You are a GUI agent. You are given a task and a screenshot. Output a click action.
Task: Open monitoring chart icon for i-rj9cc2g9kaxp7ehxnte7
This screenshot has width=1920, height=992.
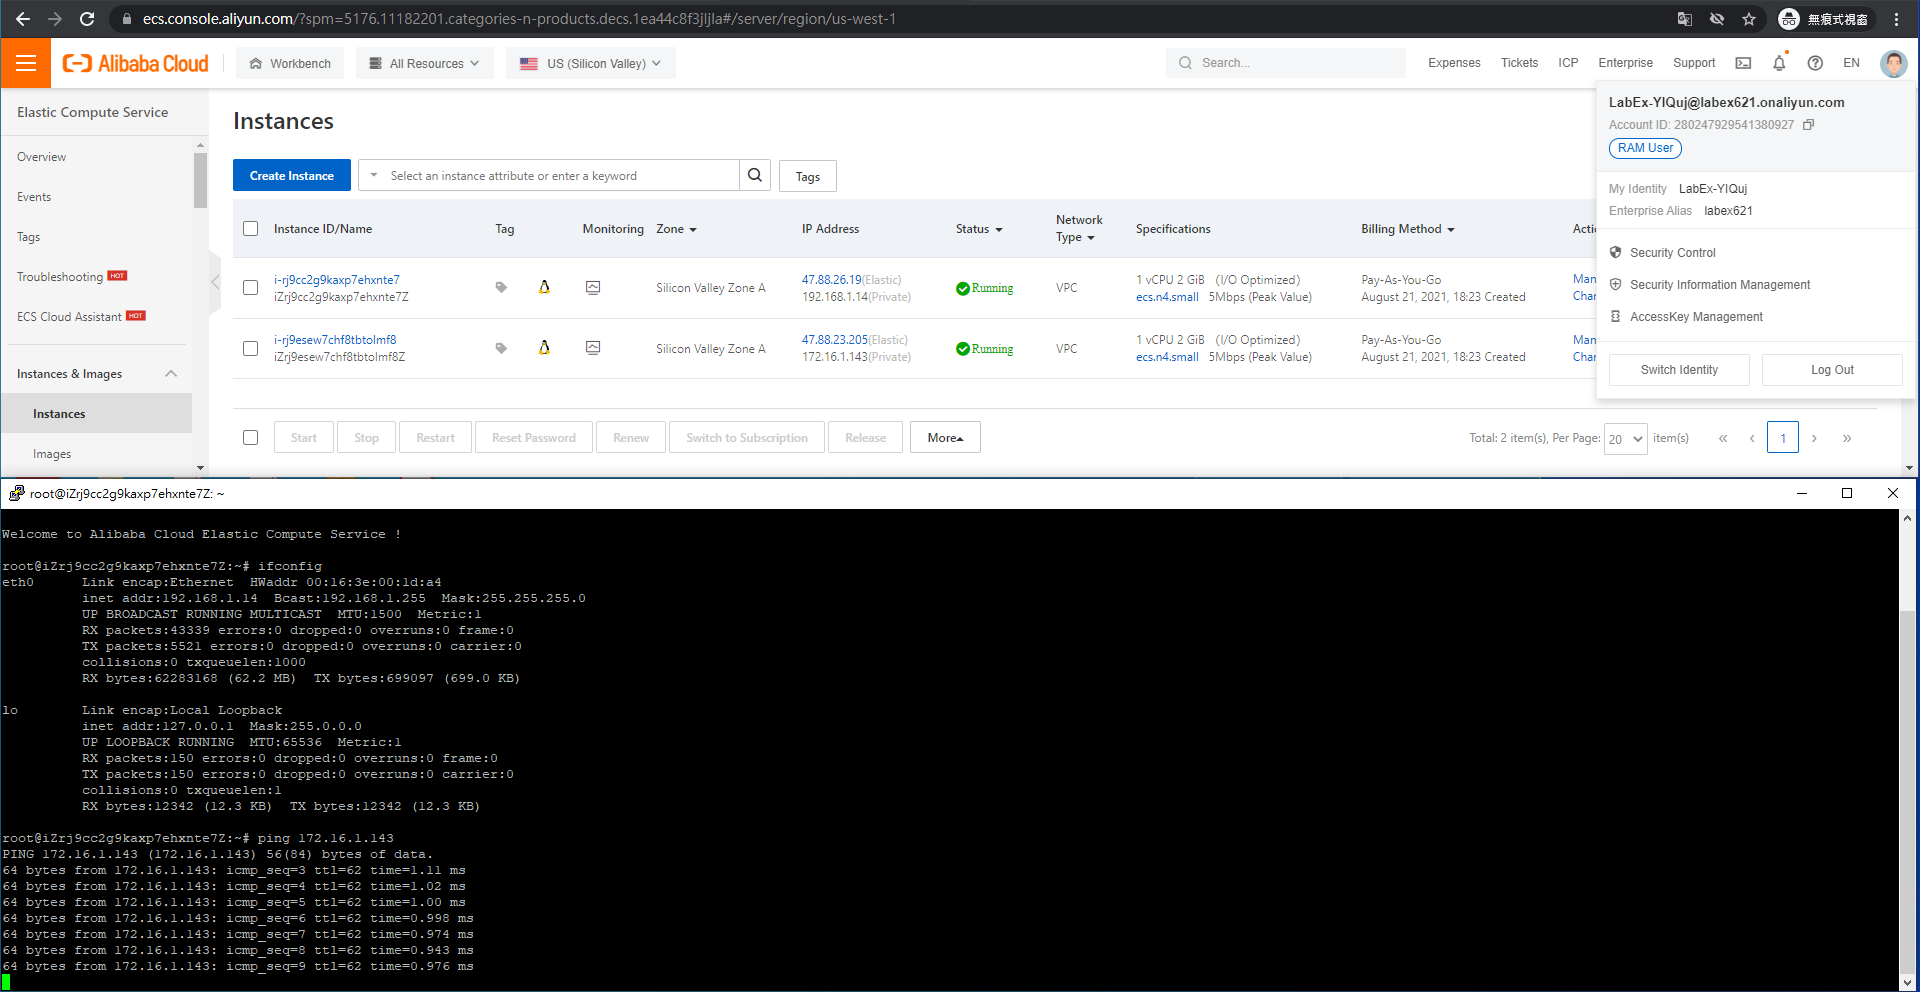(x=593, y=288)
